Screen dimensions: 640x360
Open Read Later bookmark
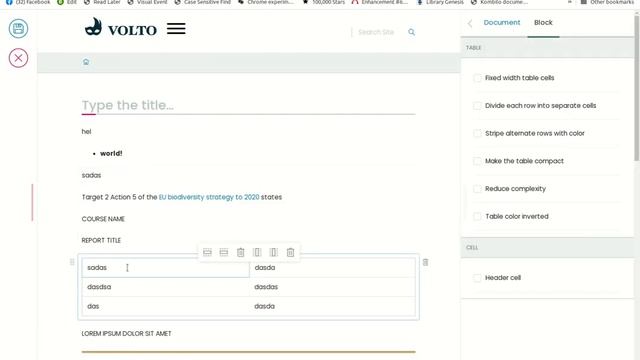(102, 2)
